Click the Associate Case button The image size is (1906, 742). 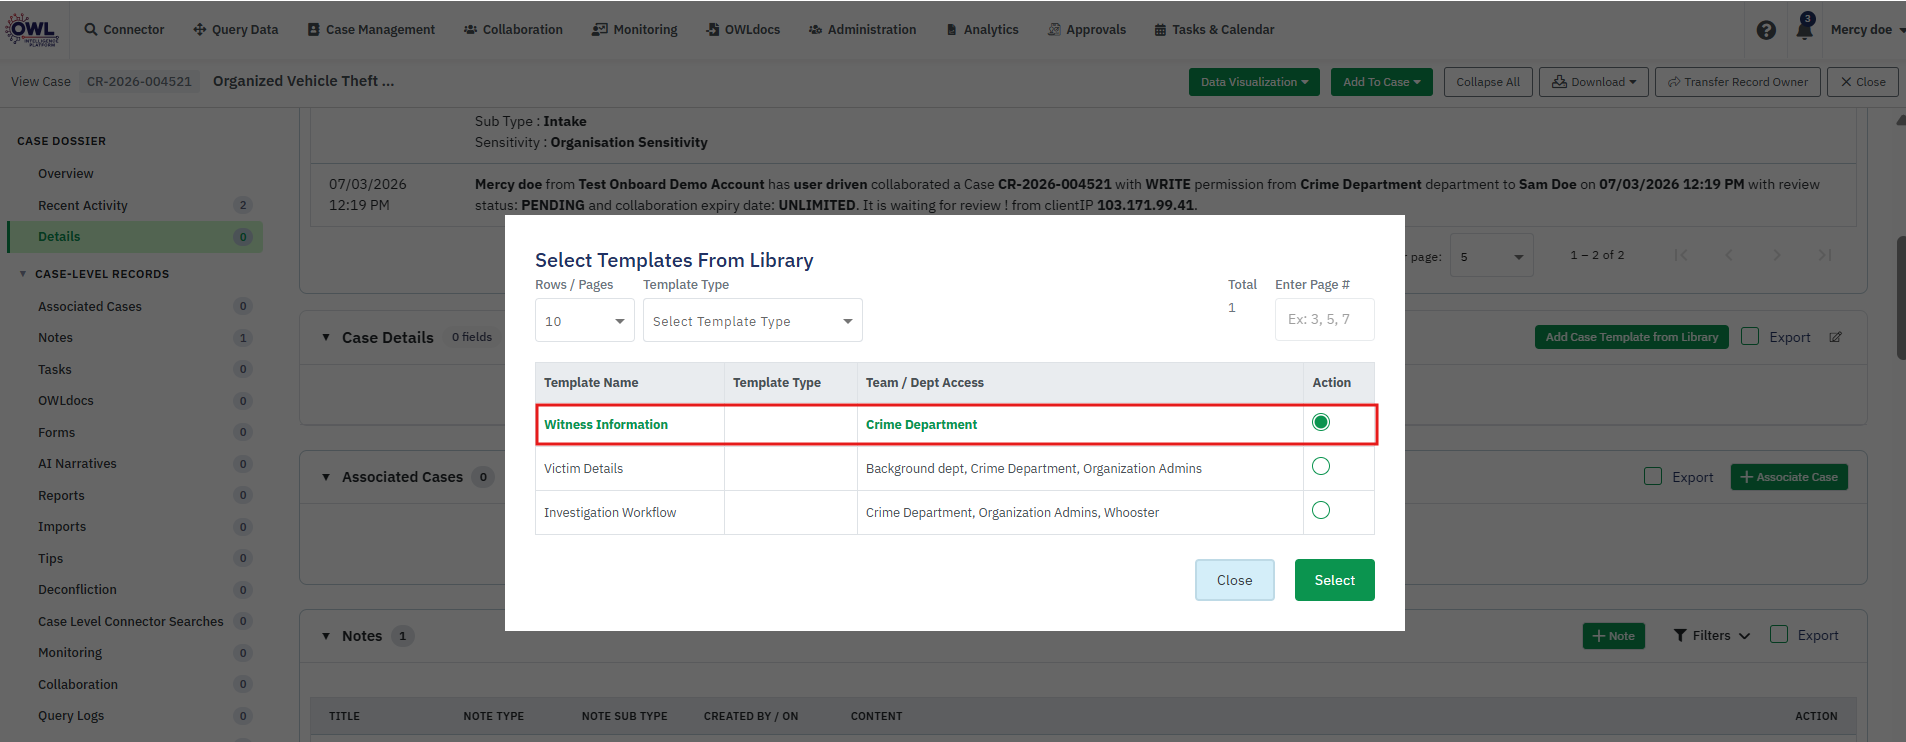1789,477
